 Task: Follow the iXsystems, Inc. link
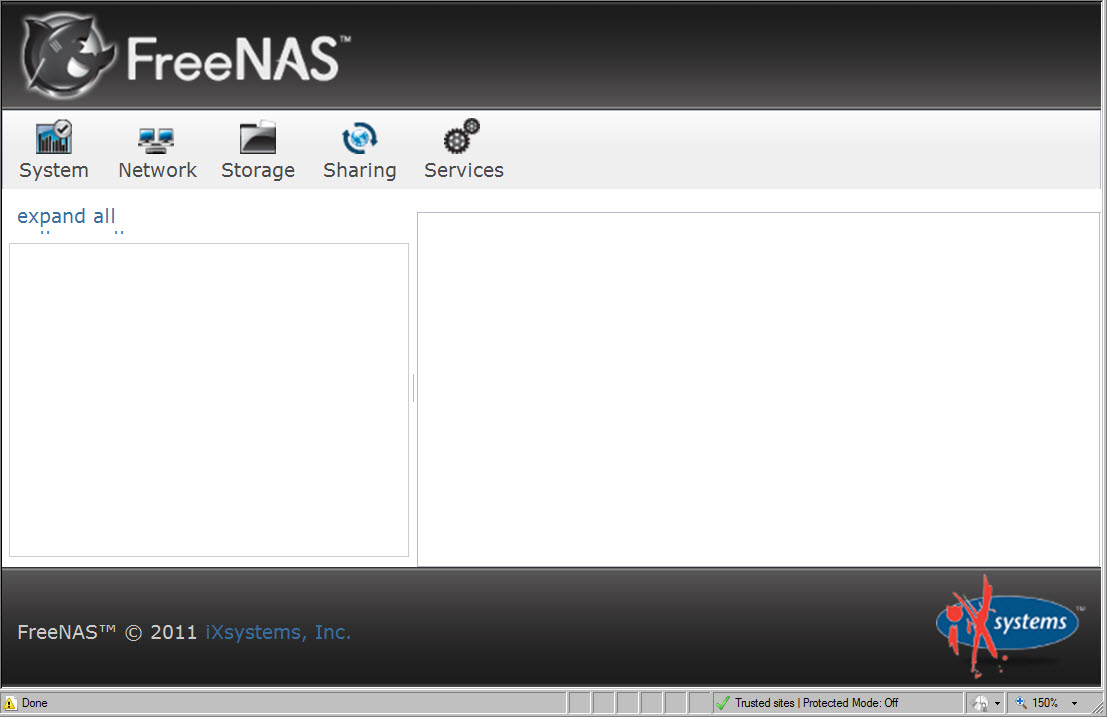coord(278,632)
